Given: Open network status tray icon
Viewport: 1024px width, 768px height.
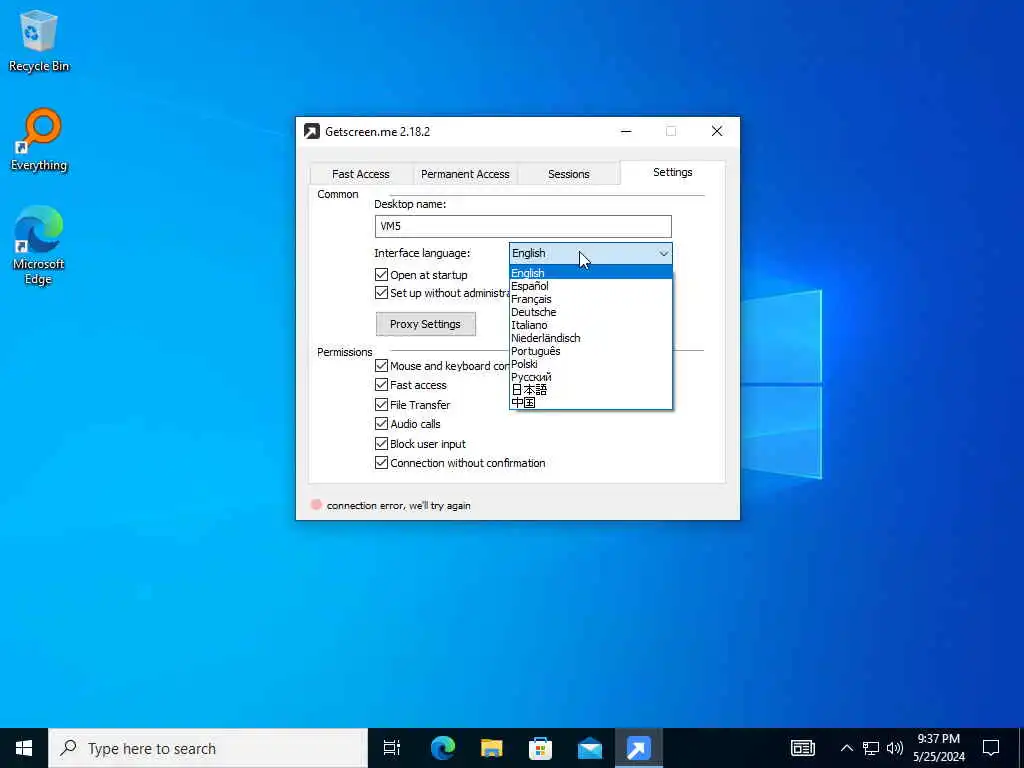Looking at the screenshot, I should (x=871, y=748).
